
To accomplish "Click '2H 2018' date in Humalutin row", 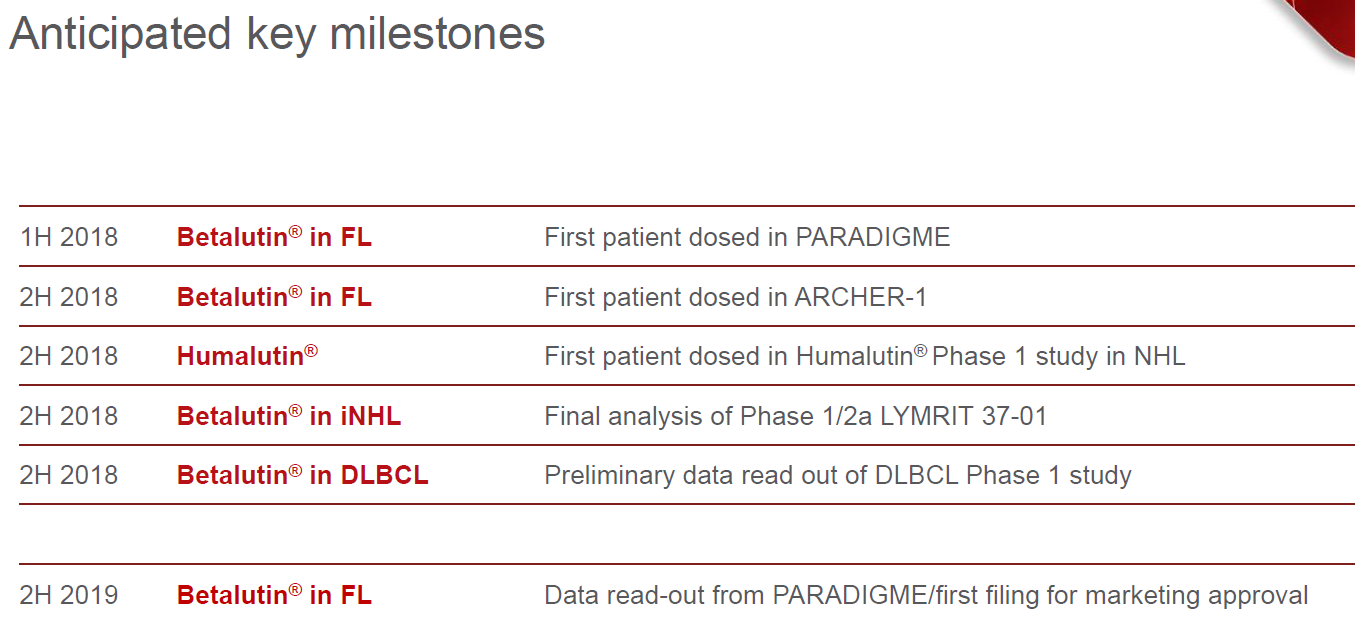I will pyautogui.click(x=69, y=356).
